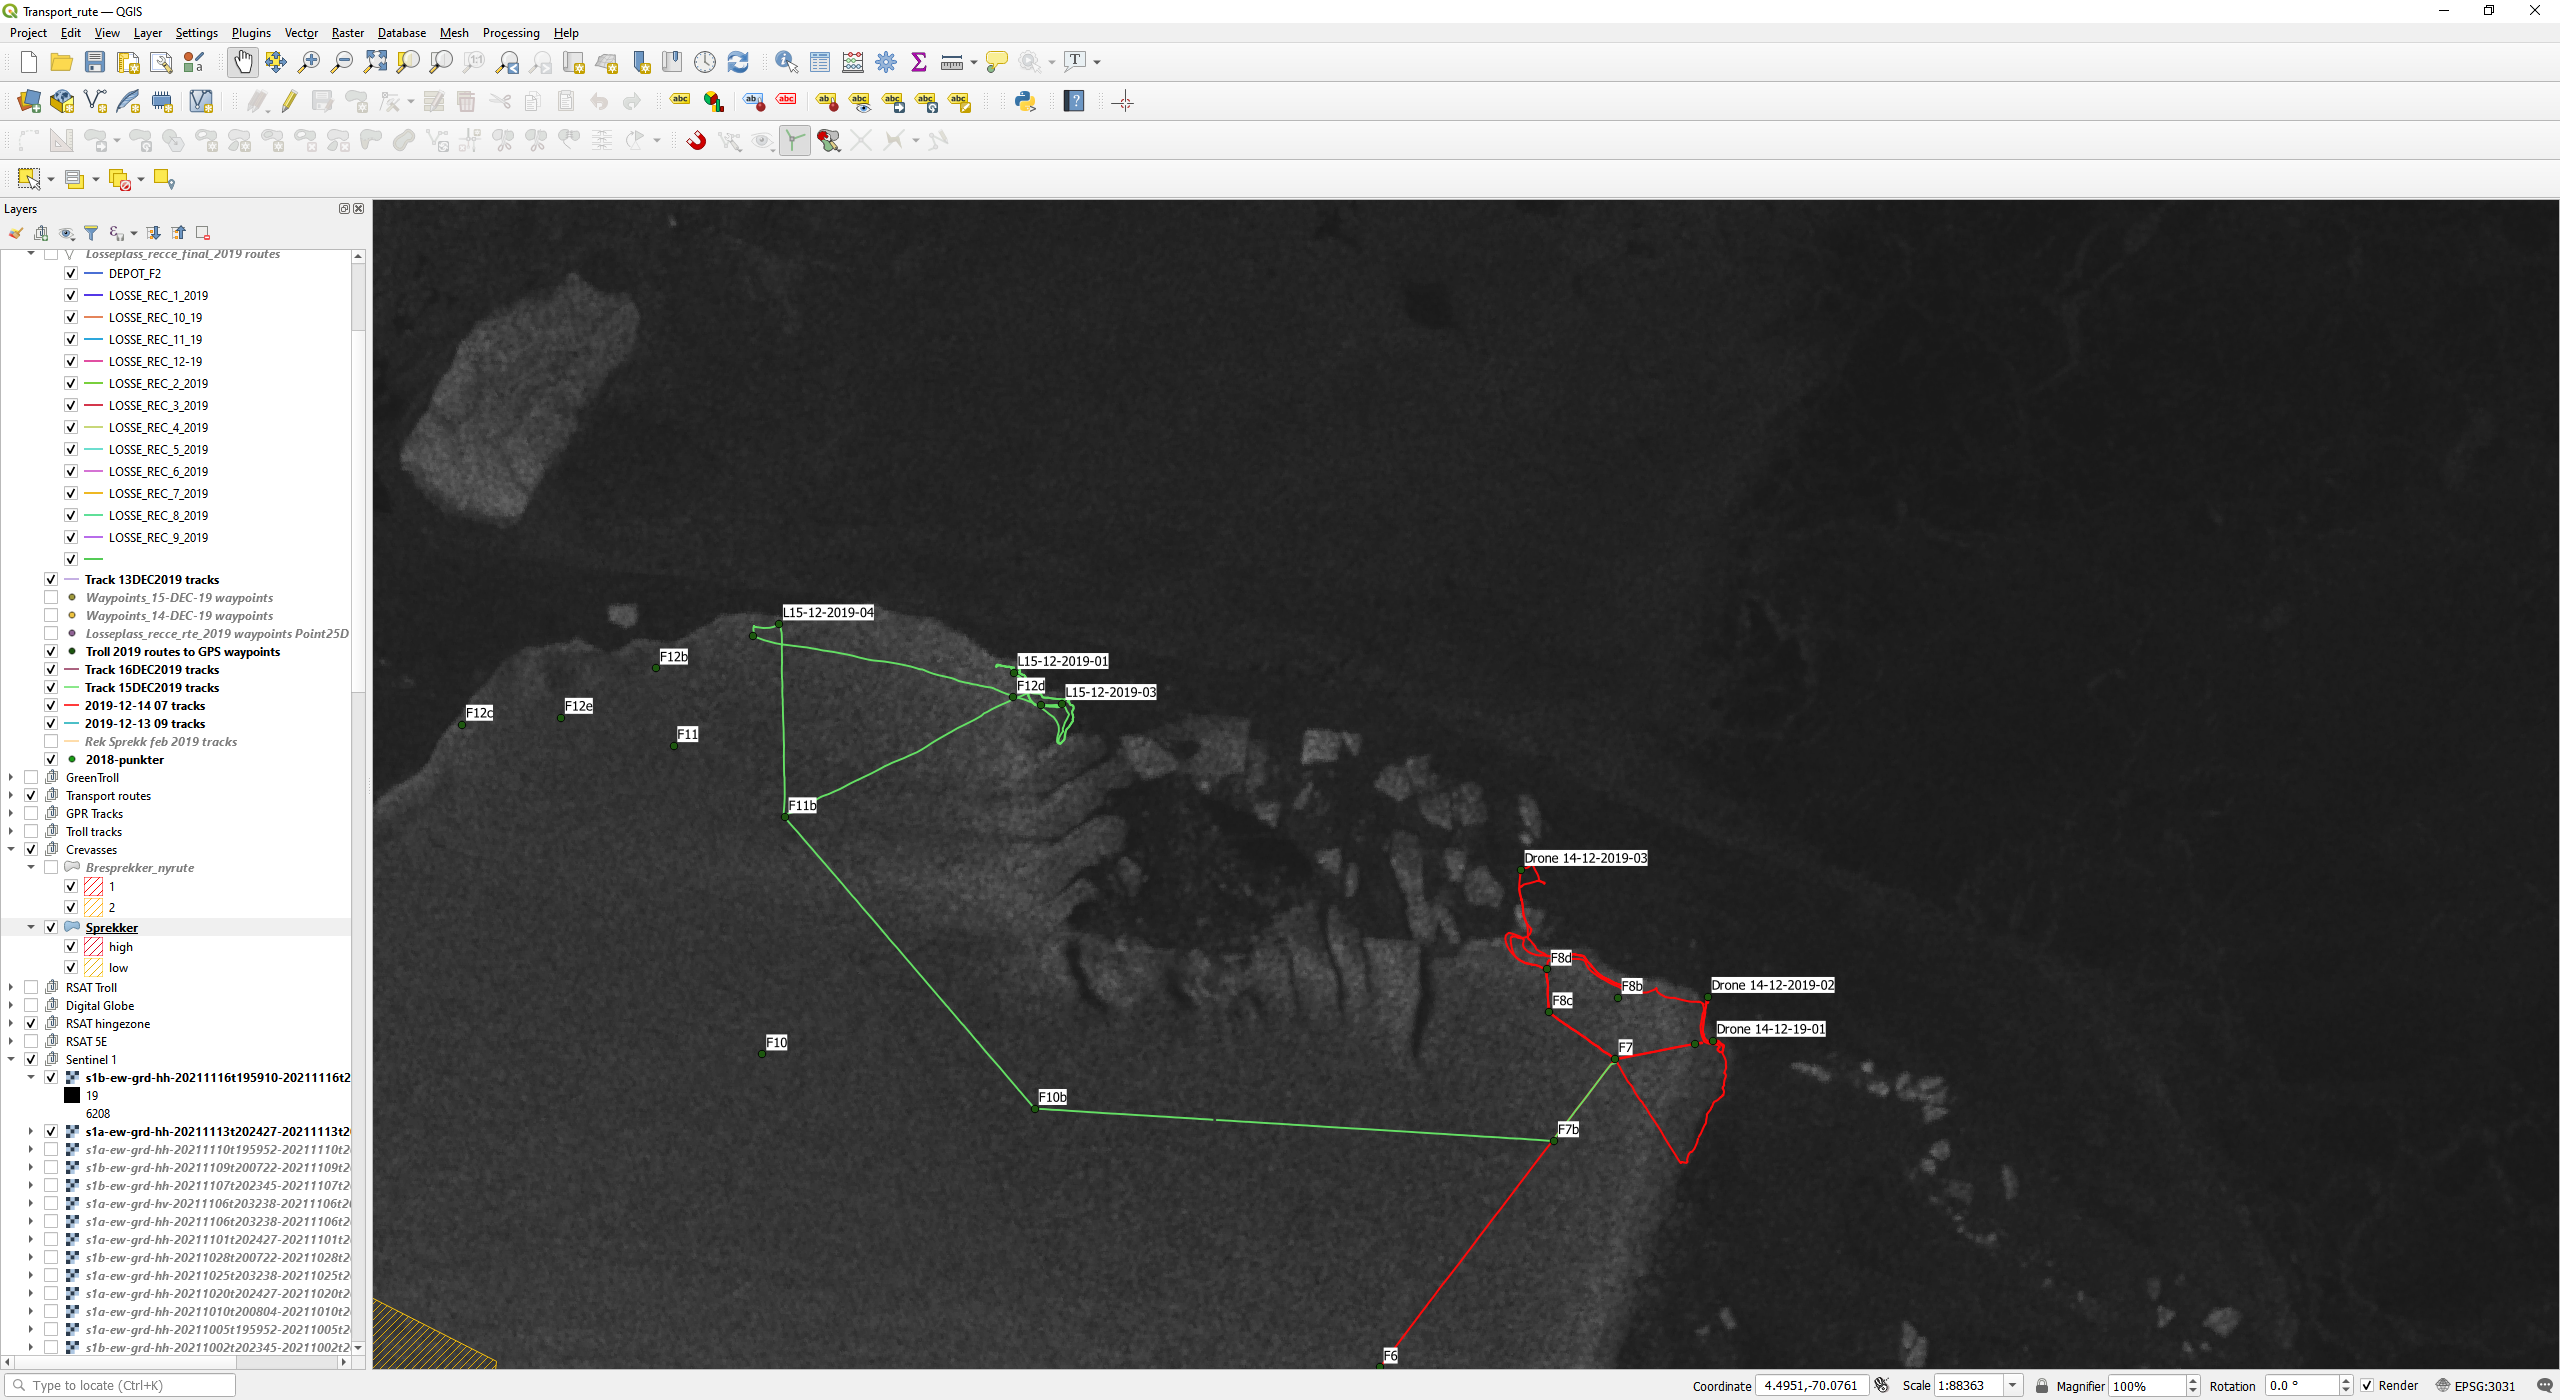Open the Data Source Manager icon
This screenshot has width=2560, height=1400.
pyautogui.click(x=28, y=101)
